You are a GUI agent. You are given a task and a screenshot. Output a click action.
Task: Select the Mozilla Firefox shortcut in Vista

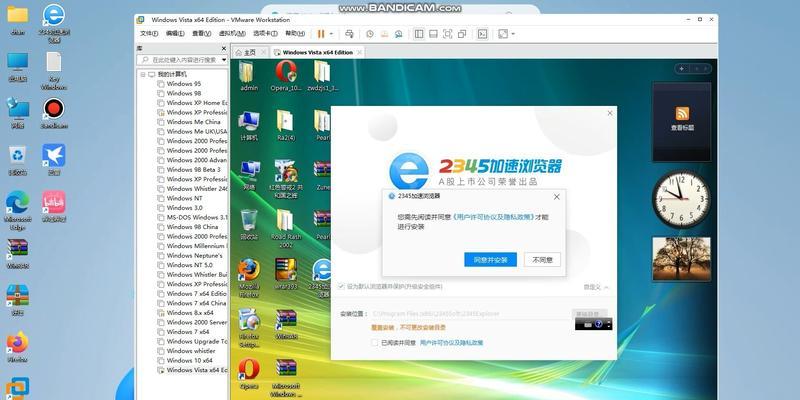point(249,278)
